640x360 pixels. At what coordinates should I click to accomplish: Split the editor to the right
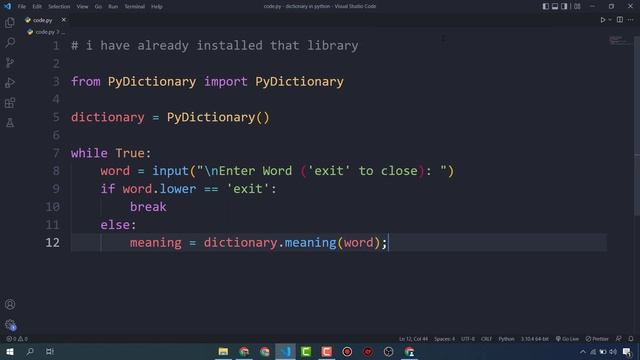620,20
